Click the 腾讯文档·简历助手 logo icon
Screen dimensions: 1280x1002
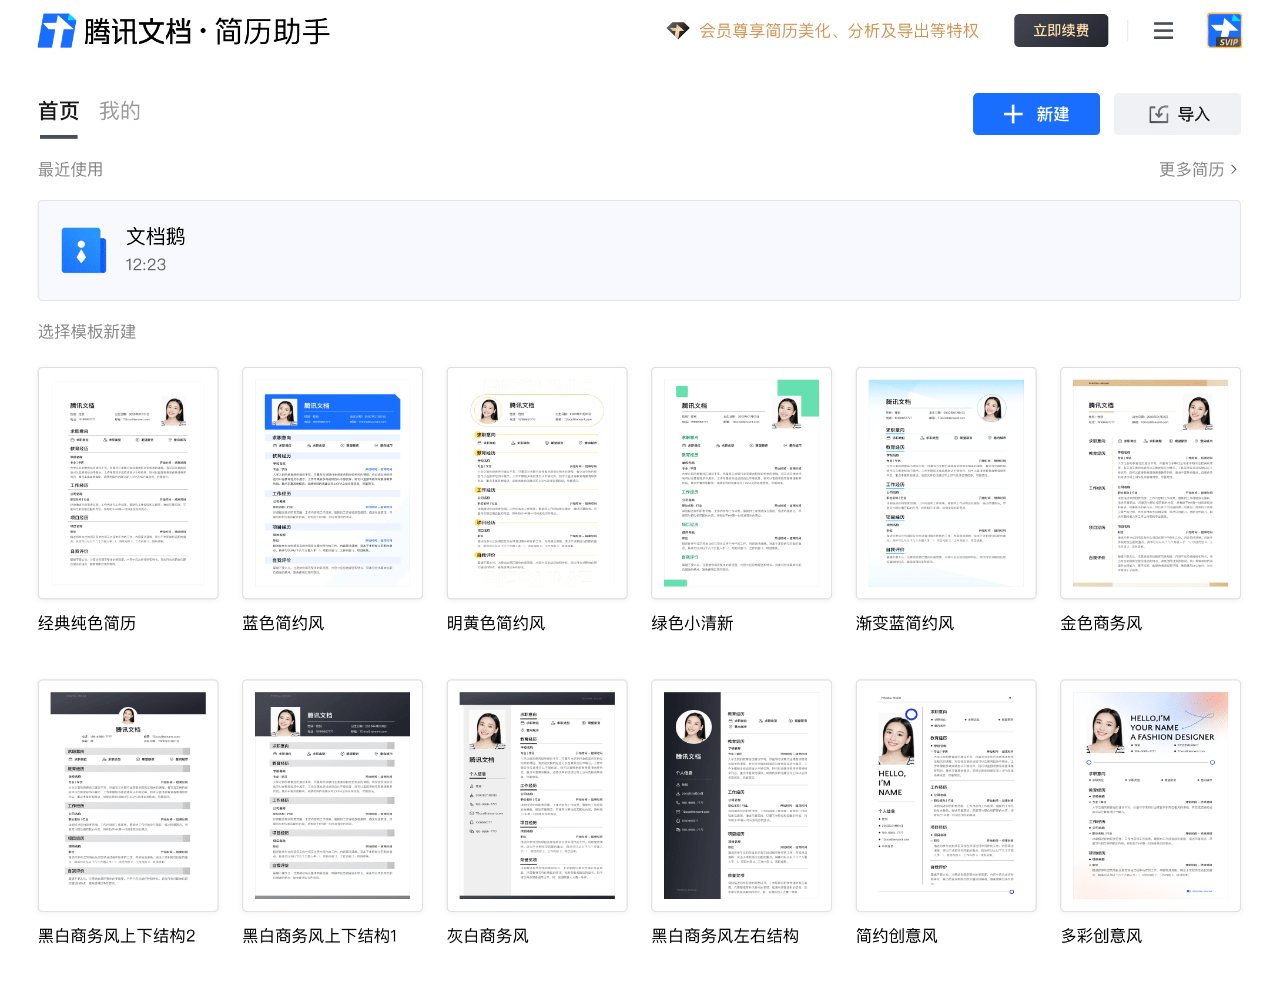click(57, 30)
